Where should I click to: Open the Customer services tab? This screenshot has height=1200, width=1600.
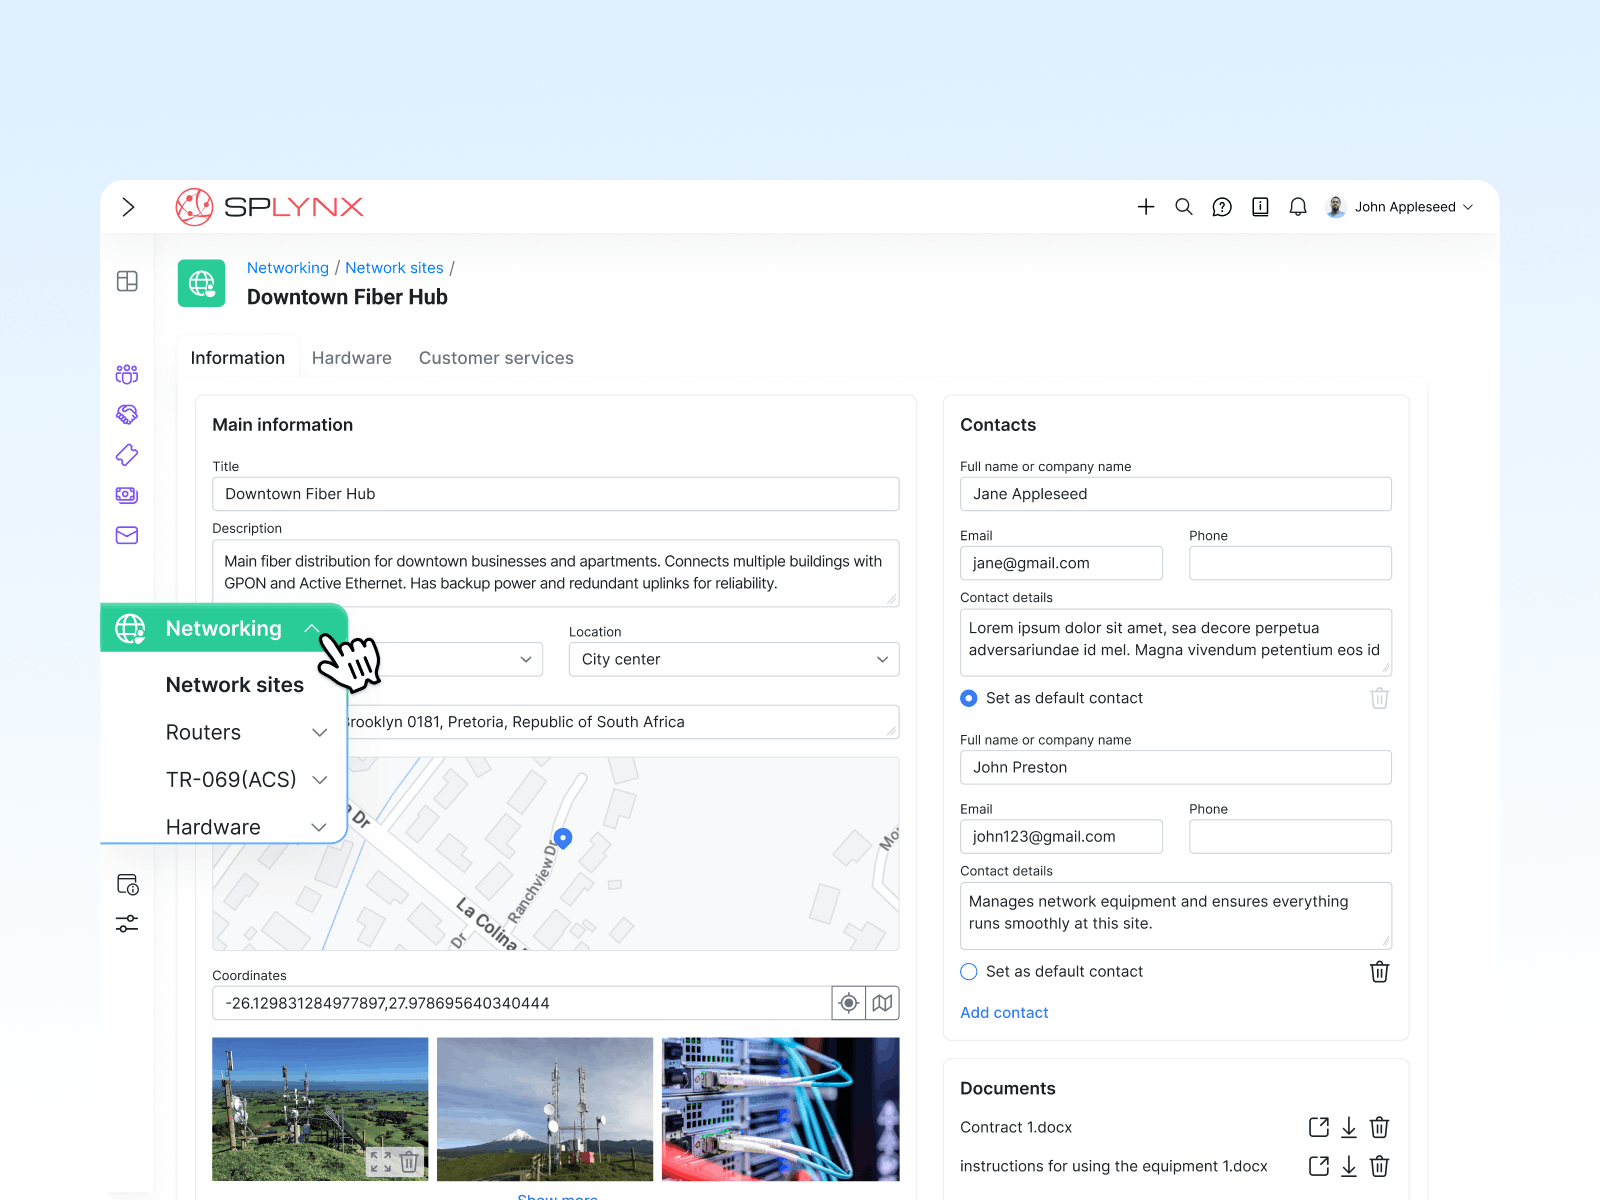[495, 358]
